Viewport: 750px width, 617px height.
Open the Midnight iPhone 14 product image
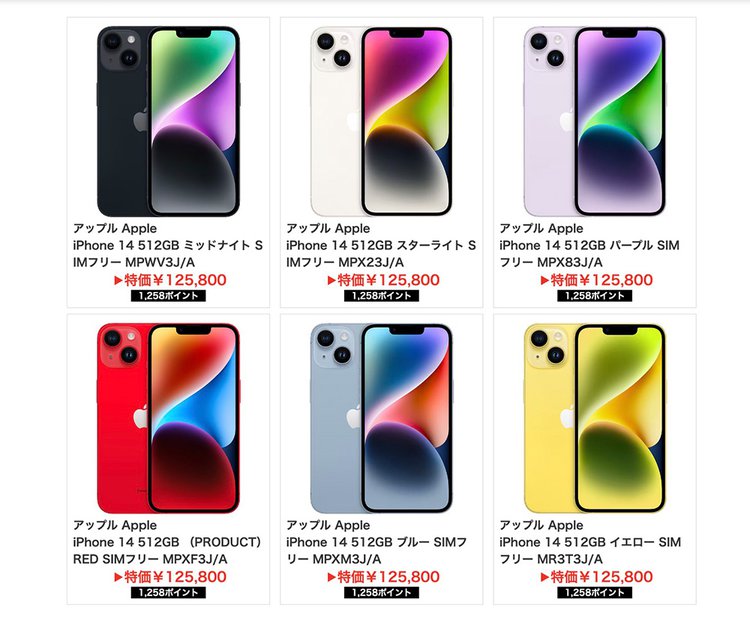tap(168, 121)
